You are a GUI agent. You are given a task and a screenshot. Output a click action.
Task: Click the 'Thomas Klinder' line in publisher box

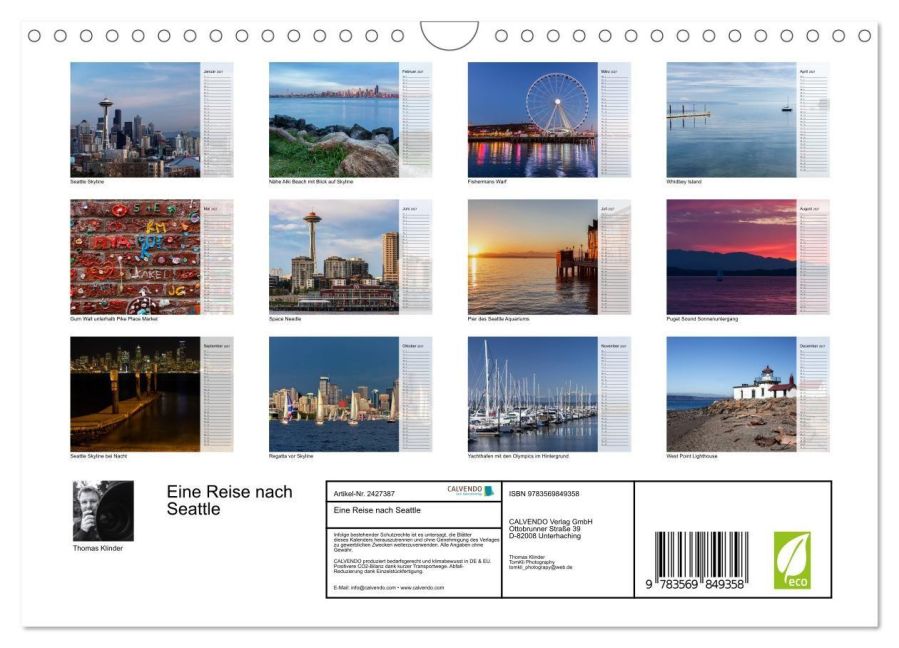pyautogui.click(x=526, y=557)
